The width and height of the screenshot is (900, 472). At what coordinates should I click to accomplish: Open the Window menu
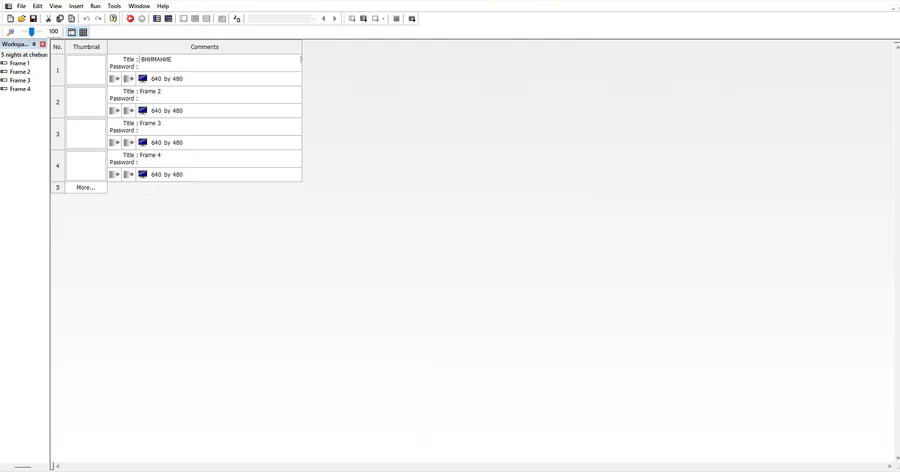tap(139, 6)
